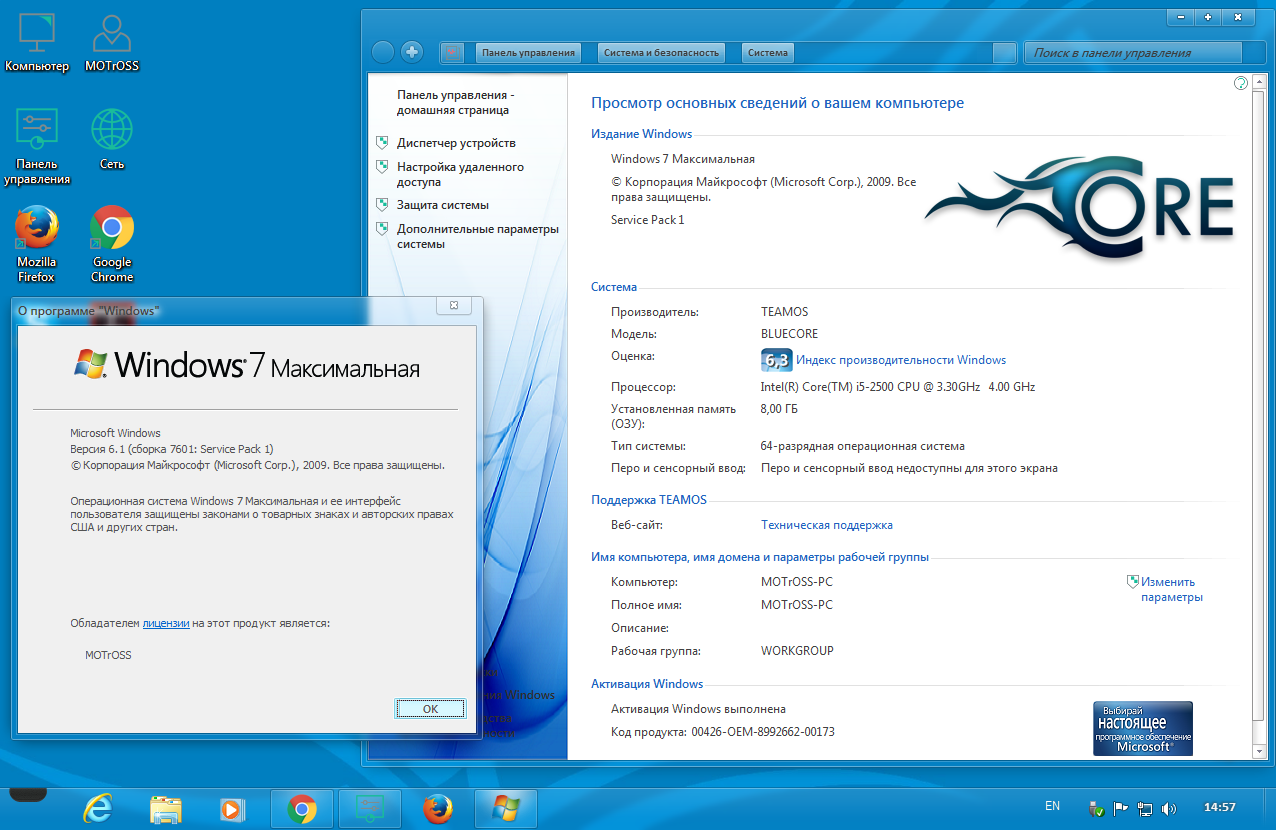Open the Сеть desktop icon
The image size is (1276, 830).
(x=112, y=139)
